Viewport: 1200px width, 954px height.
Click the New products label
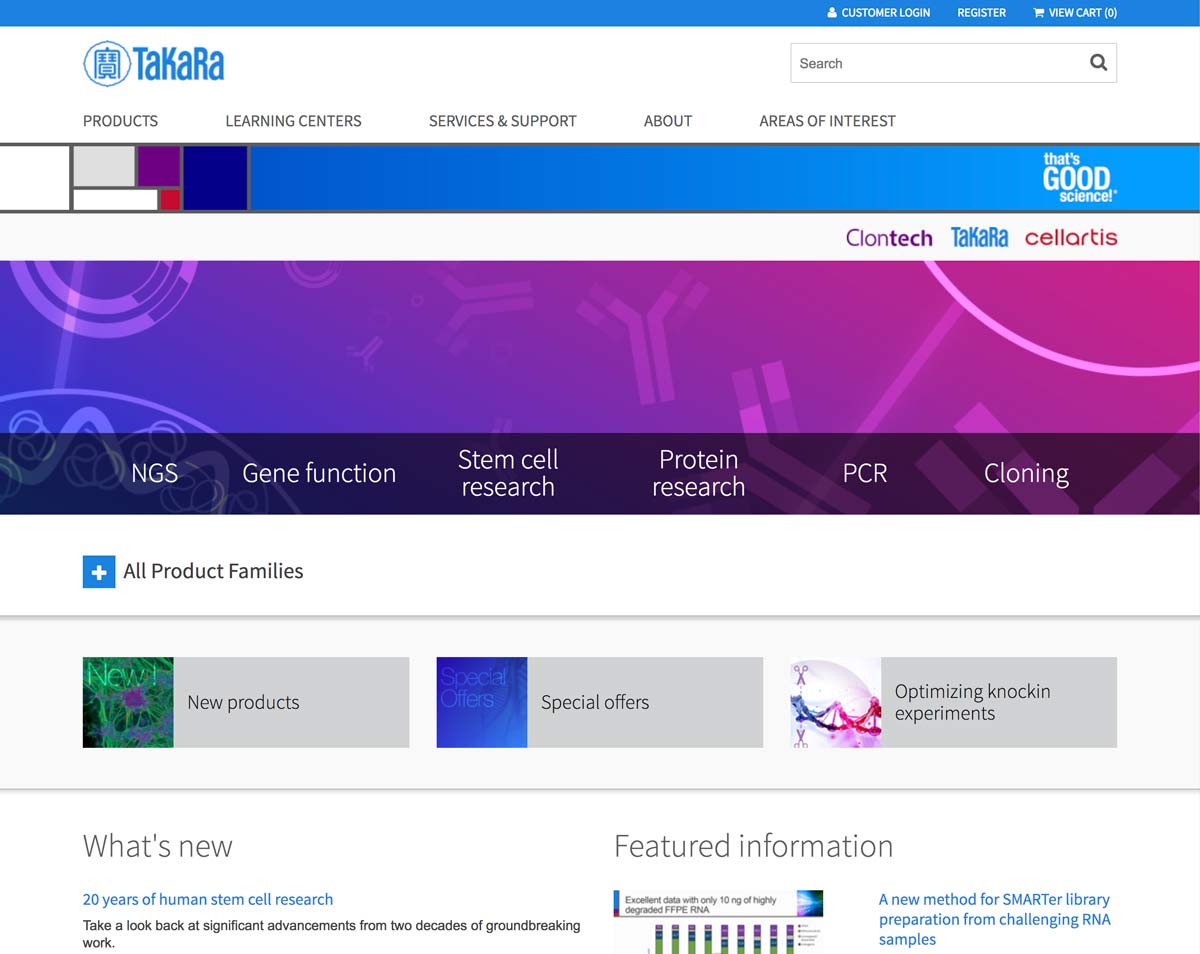tap(243, 702)
